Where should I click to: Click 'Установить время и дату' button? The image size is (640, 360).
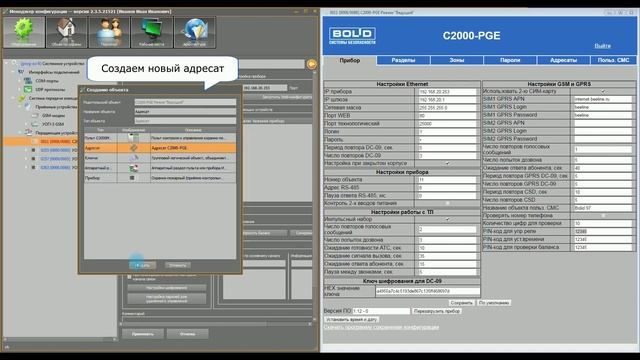[x=351, y=320]
